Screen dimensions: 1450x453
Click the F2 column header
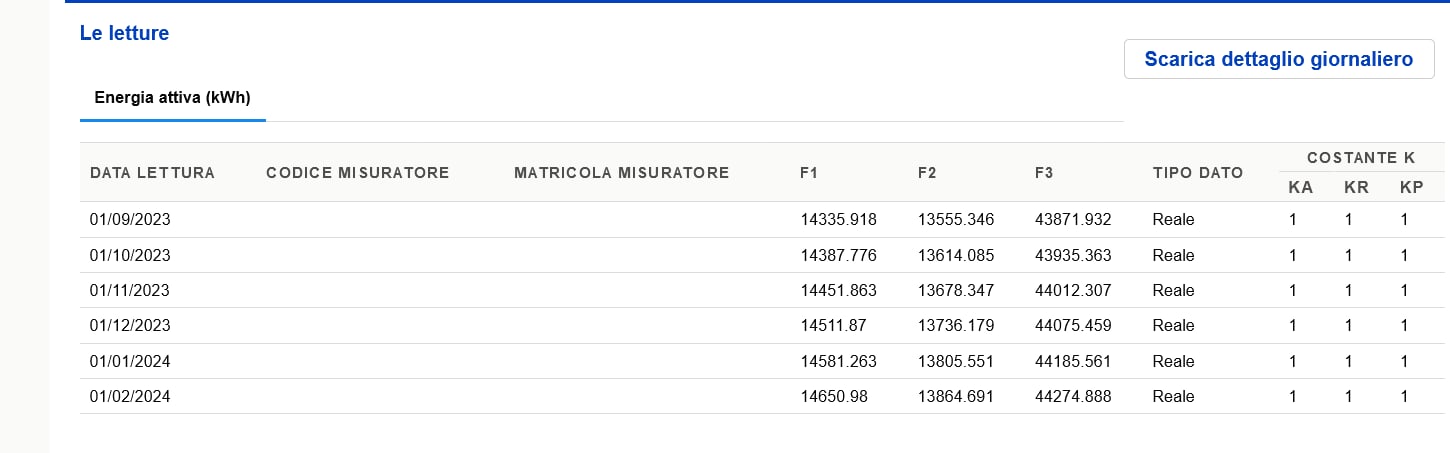coord(926,173)
